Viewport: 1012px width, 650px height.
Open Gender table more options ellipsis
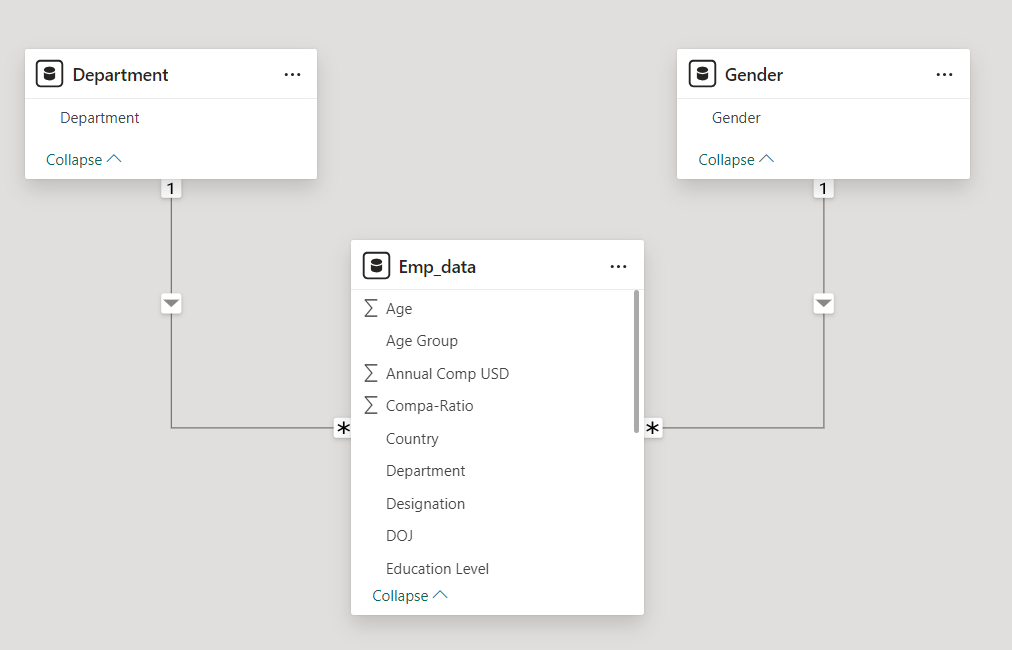coord(944,75)
